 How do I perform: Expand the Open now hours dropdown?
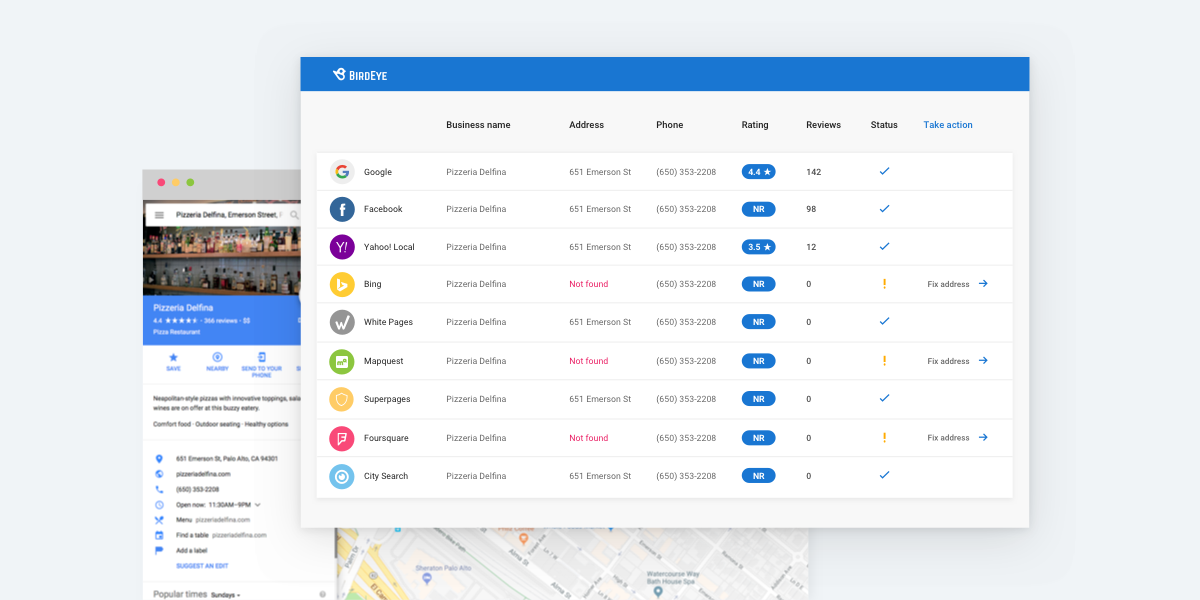pos(257,505)
